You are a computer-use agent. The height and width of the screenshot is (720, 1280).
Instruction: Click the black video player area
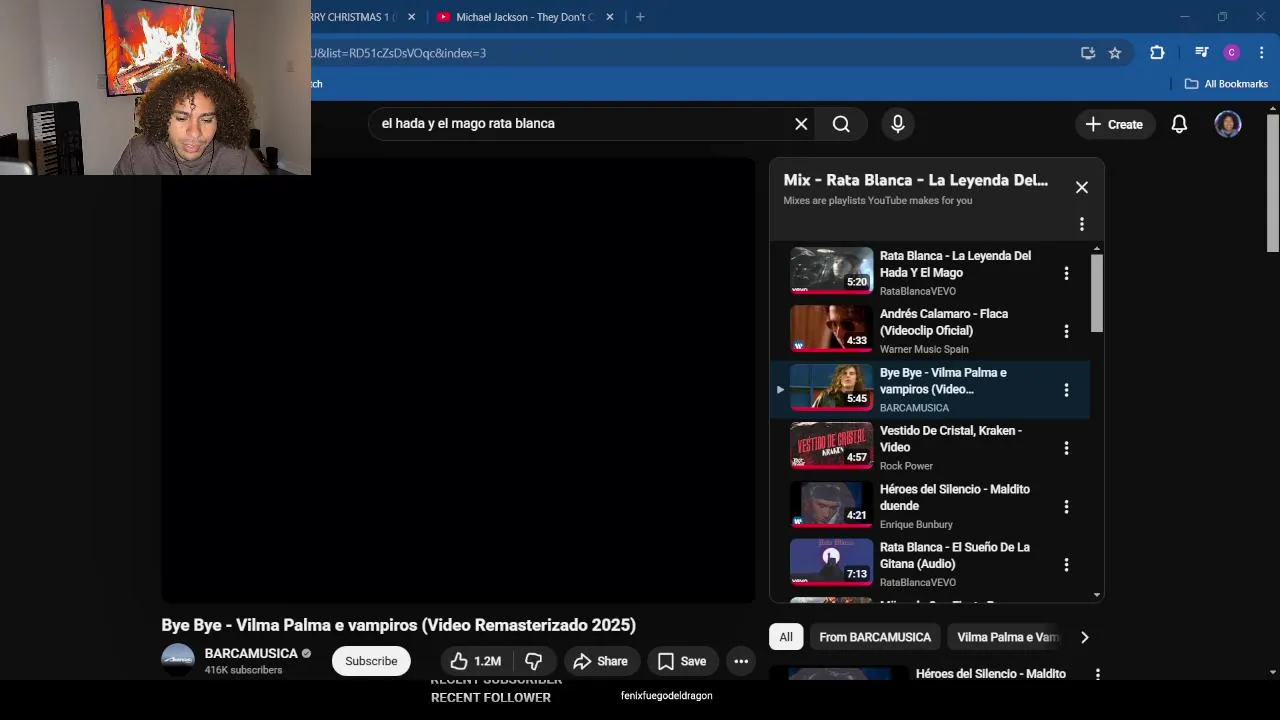click(458, 380)
